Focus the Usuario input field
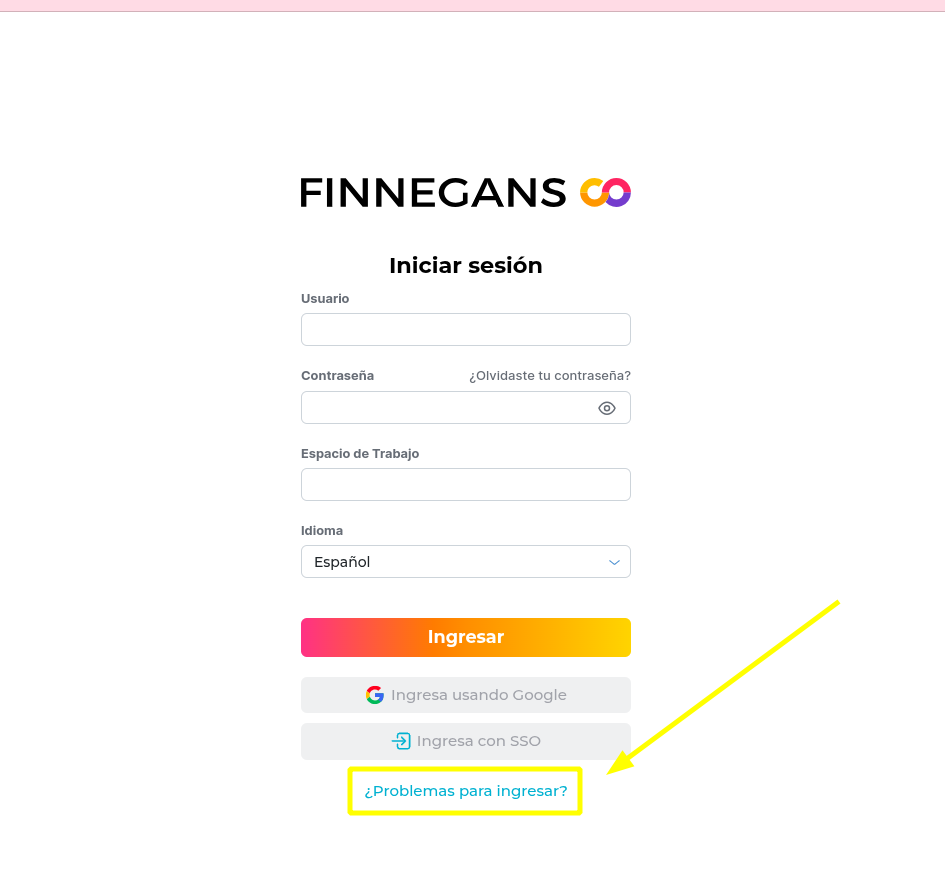This screenshot has height=884, width=945. tap(465, 330)
